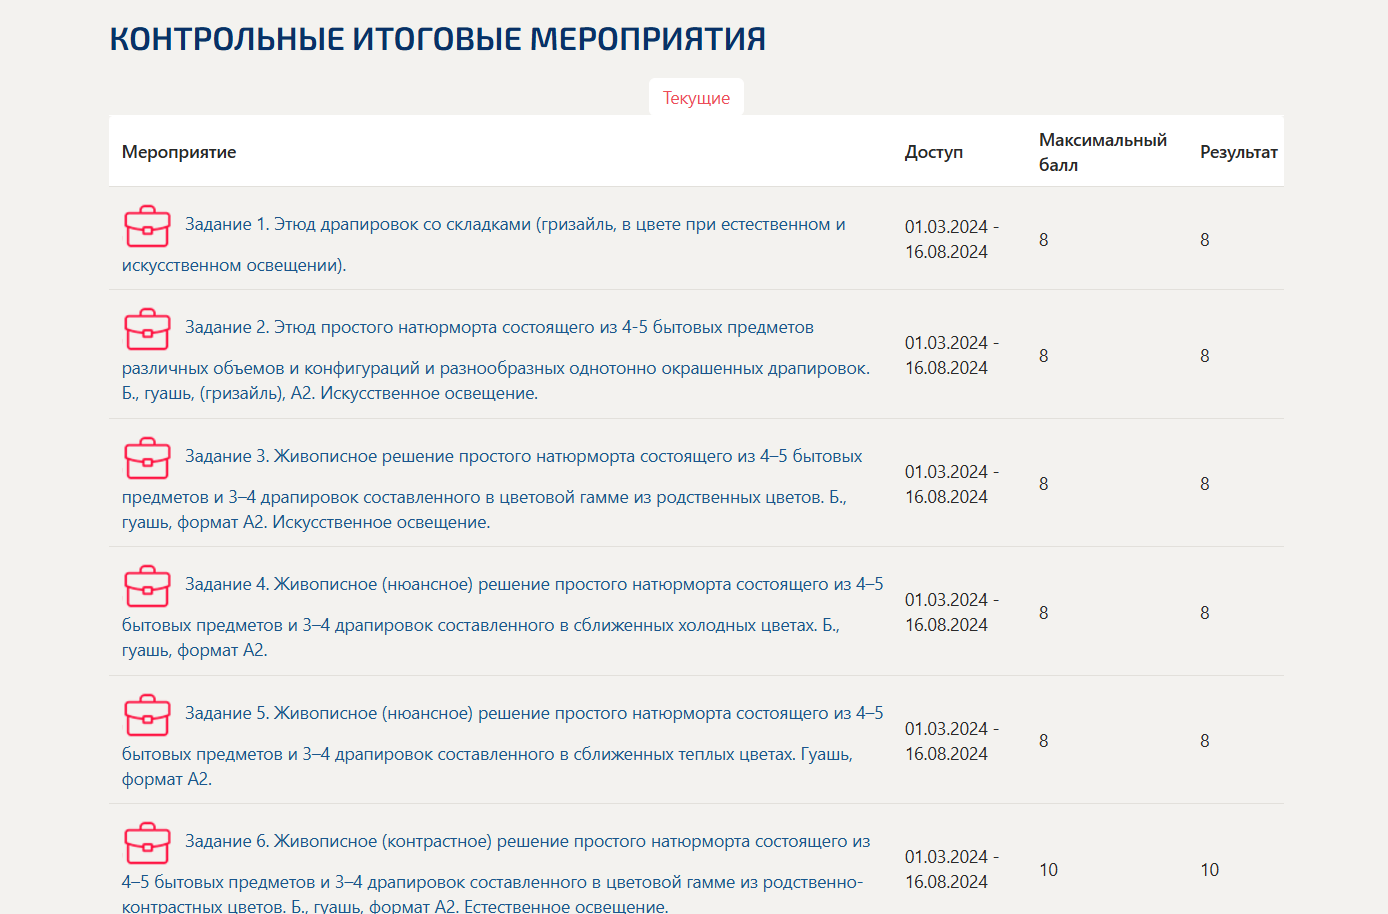Open Задание 2 simple still life link
The image size is (1388, 914).
coord(496,360)
